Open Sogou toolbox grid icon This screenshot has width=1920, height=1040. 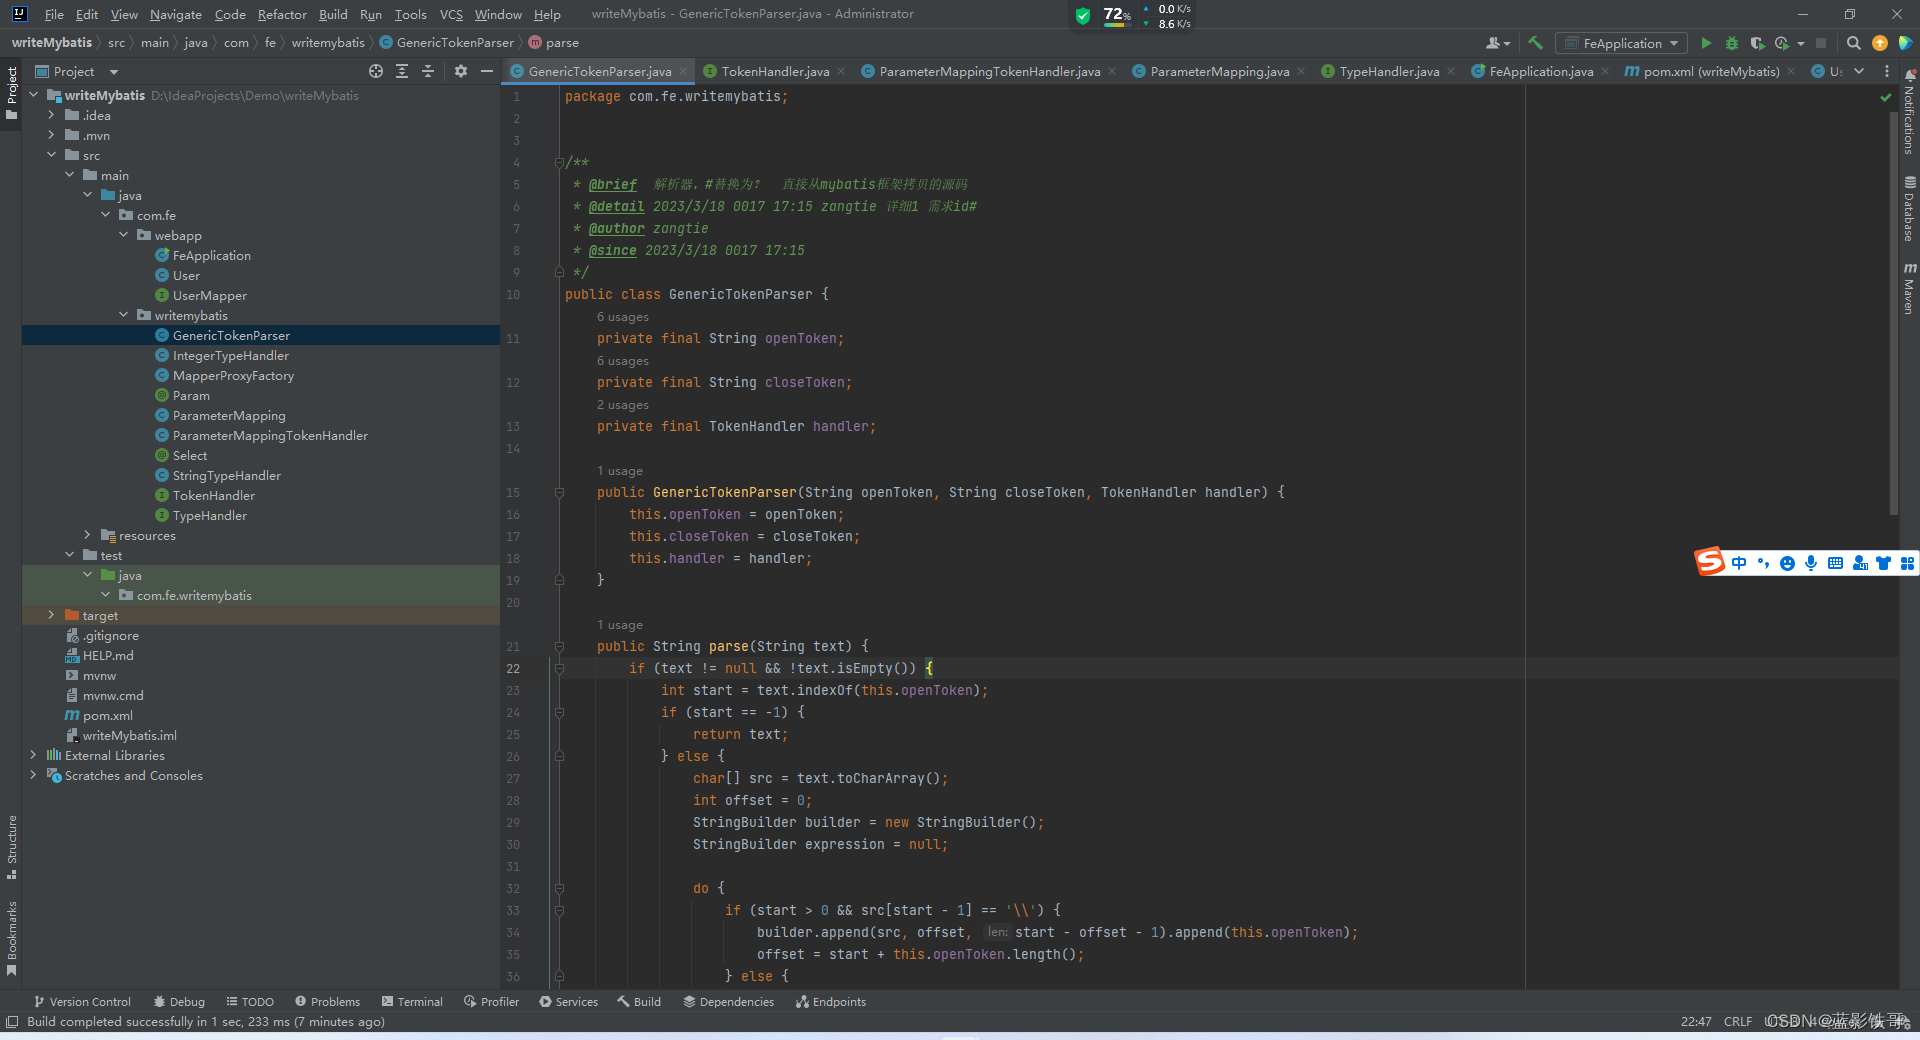[1907, 563]
